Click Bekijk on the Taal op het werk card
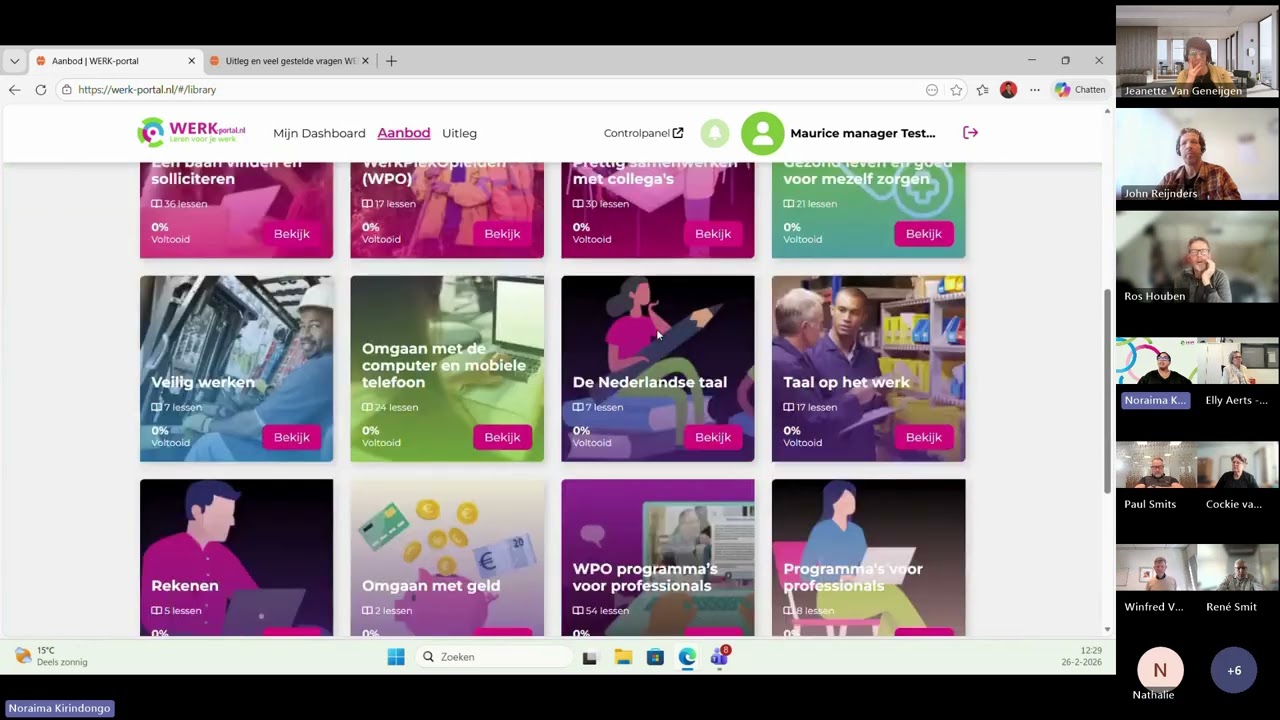This screenshot has height=720, width=1280. click(924, 437)
